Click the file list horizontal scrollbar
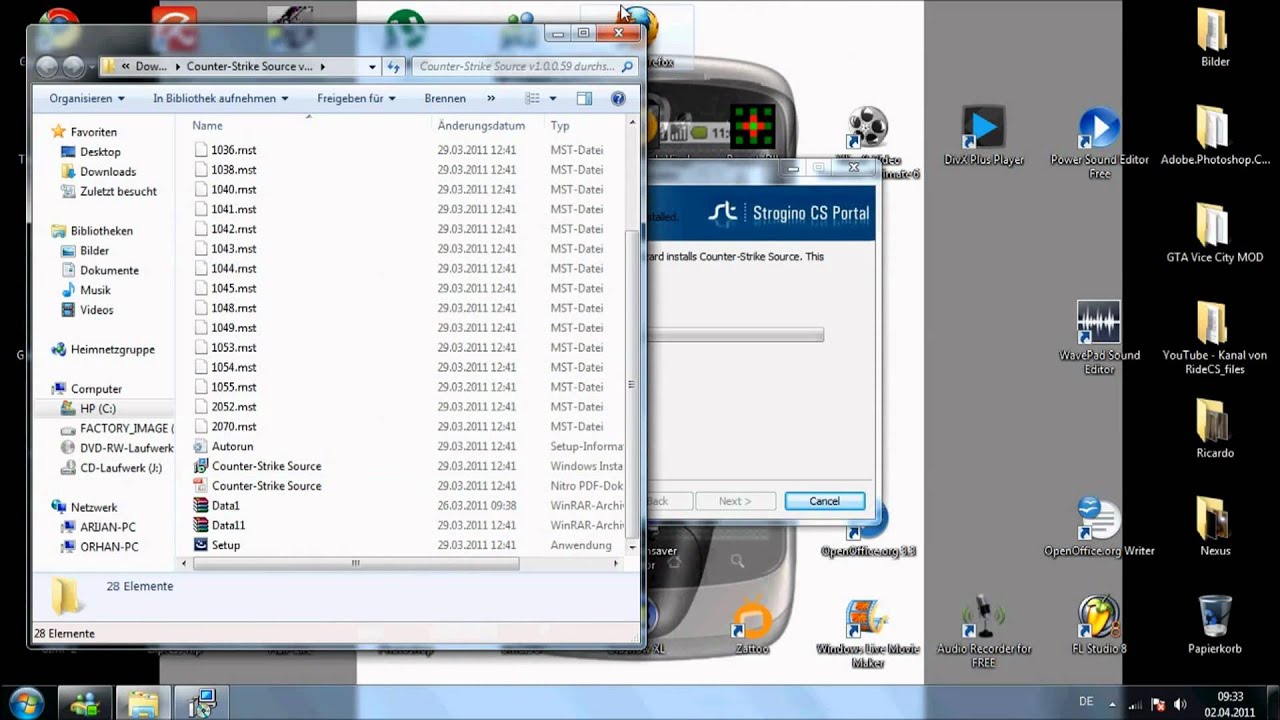This screenshot has height=720, width=1280. click(355, 563)
